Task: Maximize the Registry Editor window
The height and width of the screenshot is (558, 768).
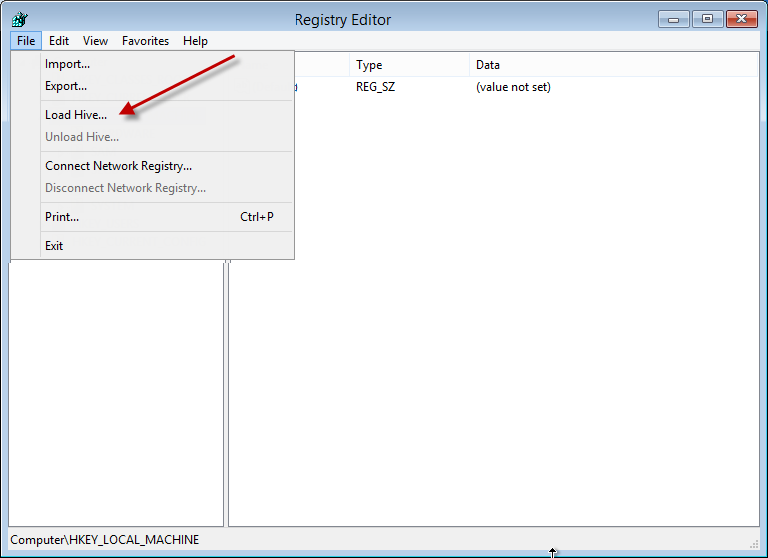Action: pos(707,18)
